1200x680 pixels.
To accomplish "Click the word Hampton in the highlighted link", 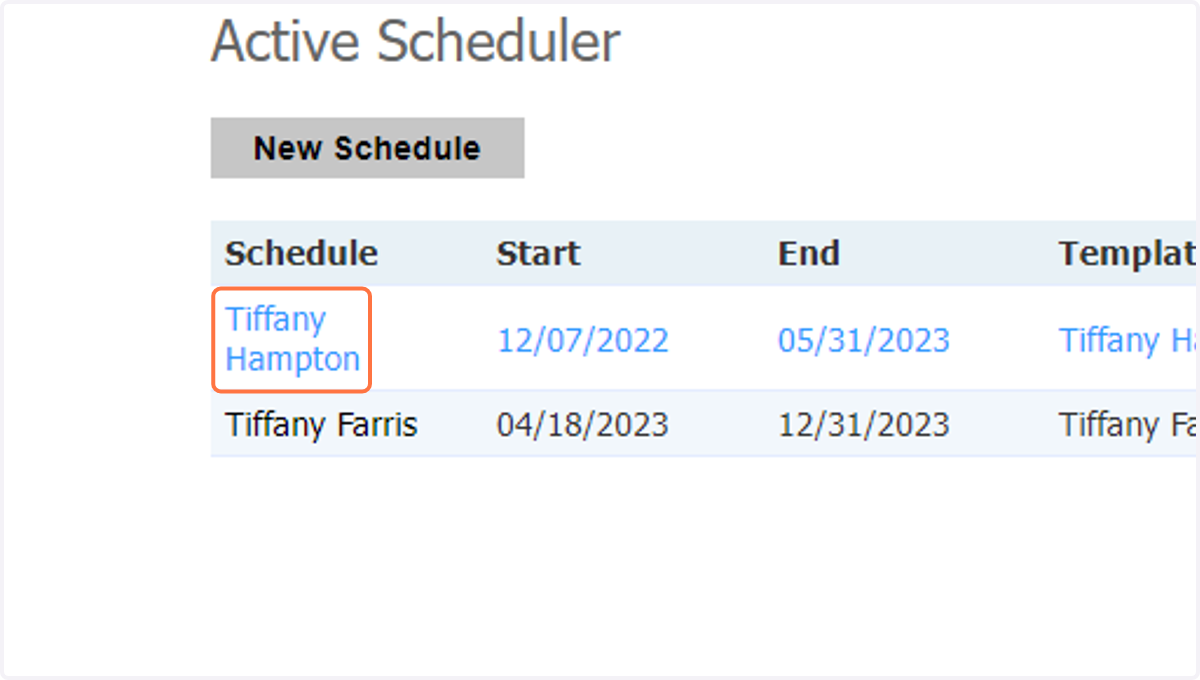I will (x=293, y=359).
